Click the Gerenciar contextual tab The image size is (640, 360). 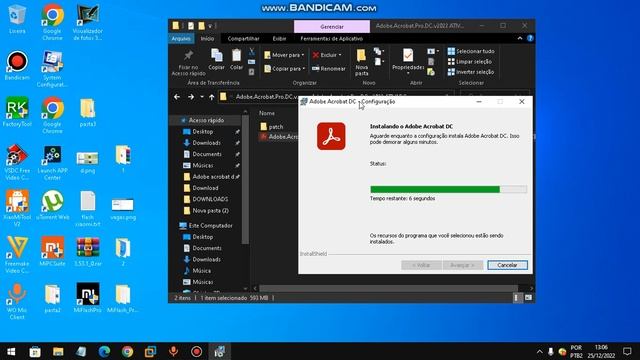pyautogui.click(x=332, y=27)
